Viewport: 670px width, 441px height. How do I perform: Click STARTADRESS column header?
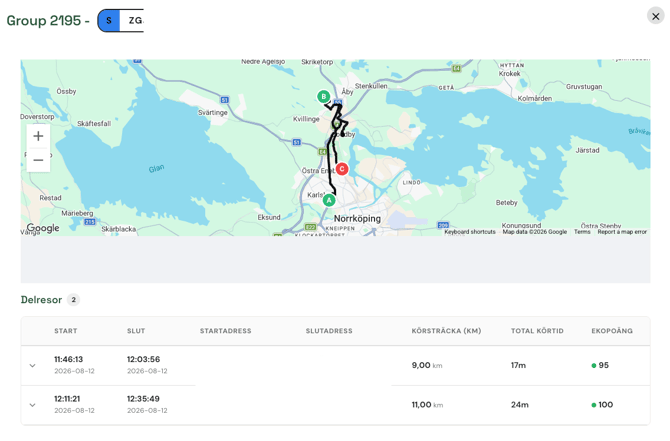[226, 331]
